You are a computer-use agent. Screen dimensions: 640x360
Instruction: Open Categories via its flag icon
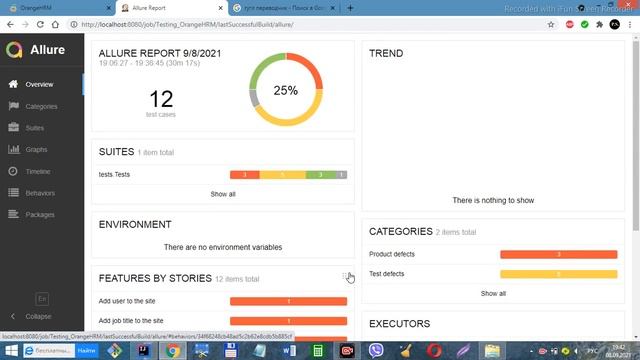(x=13, y=106)
